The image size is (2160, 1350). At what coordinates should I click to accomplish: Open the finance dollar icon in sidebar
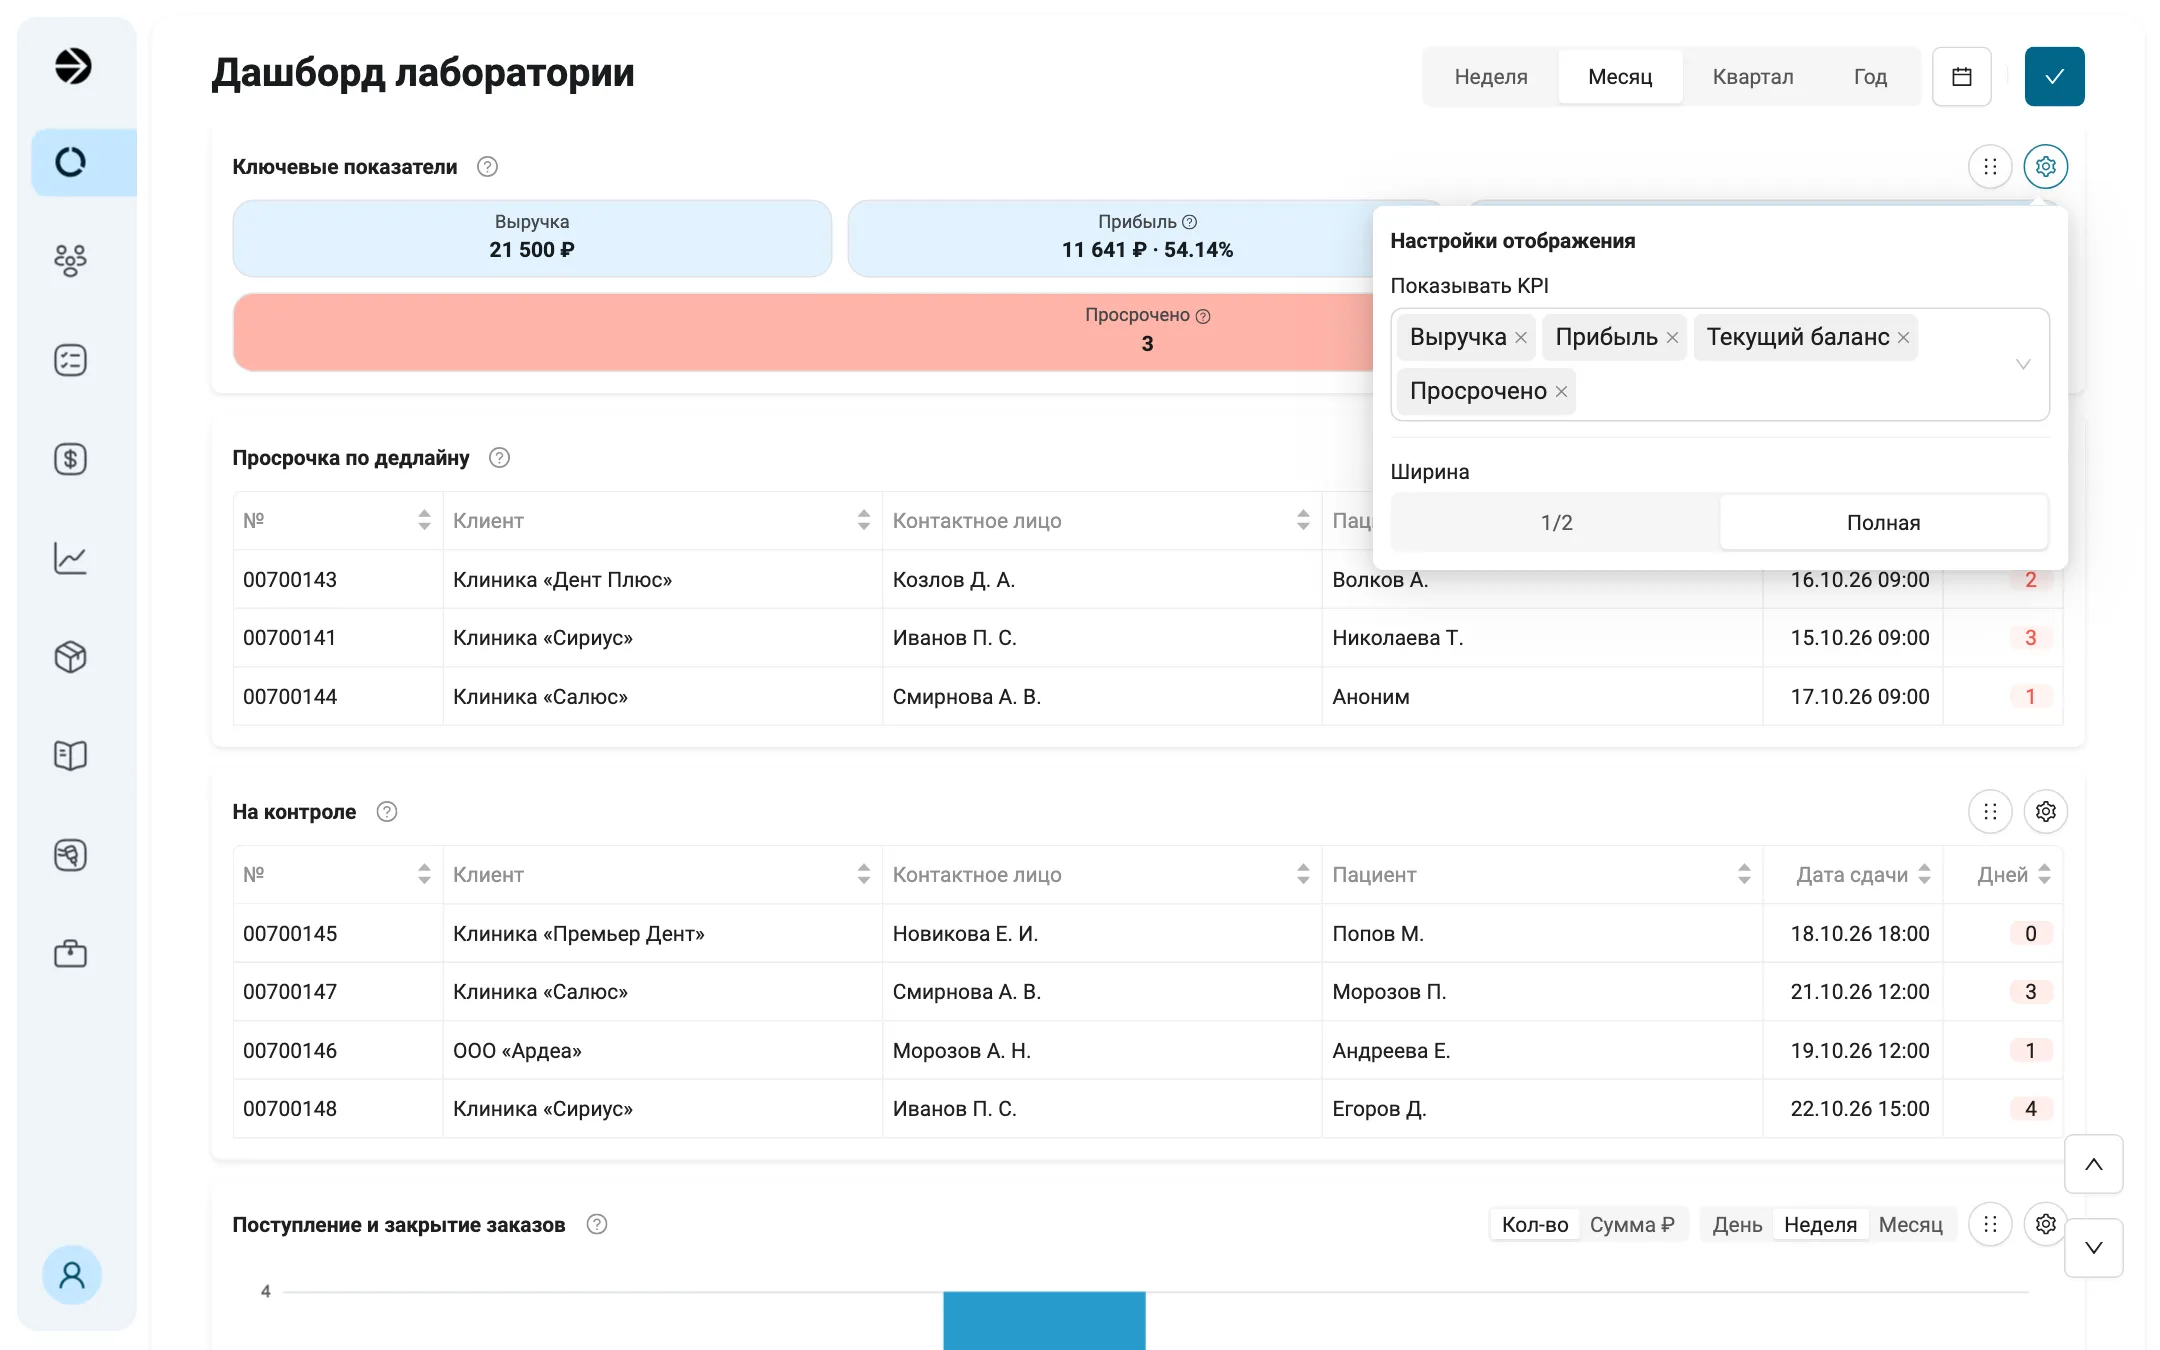point(70,459)
